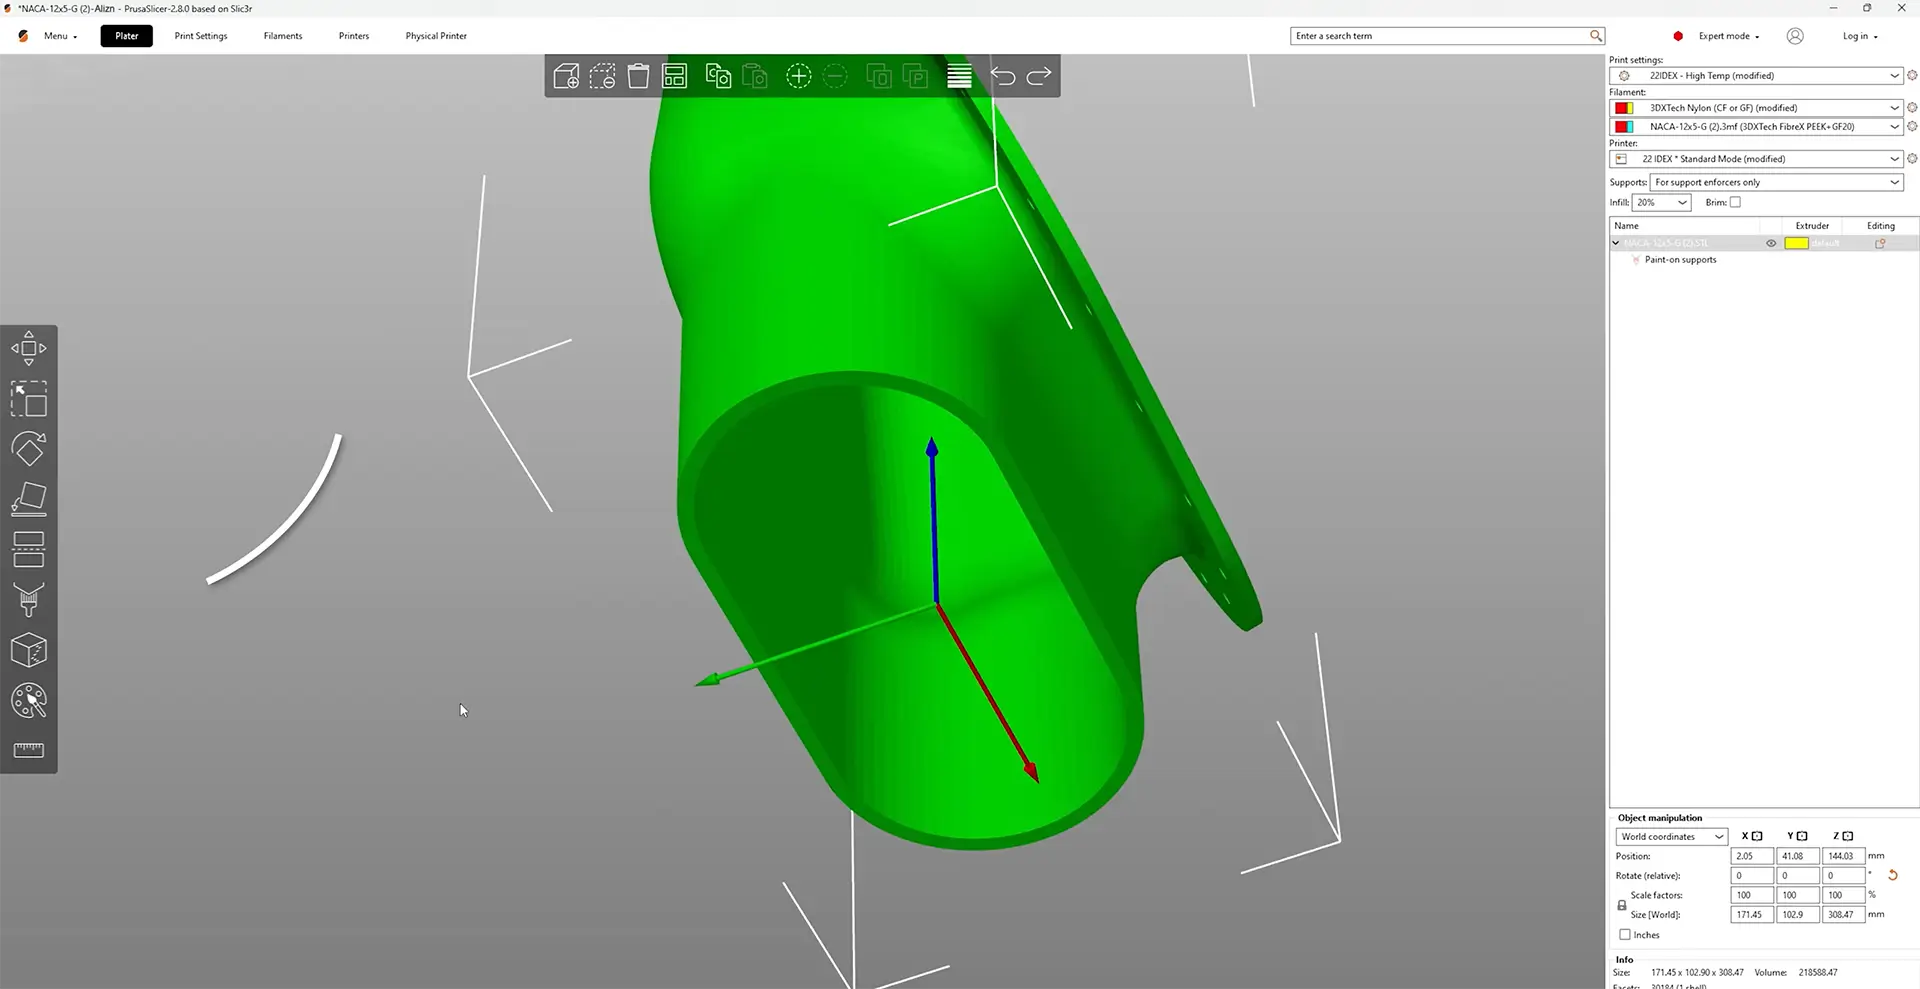This screenshot has height=989, width=1920.
Task: Select the Multimaterial painting palette tool
Action: (29, 700)
